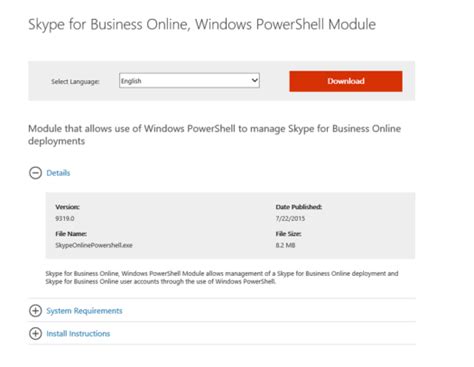Click the File Size label
This screenshot has height=367, width=474.
pos(289,234)
